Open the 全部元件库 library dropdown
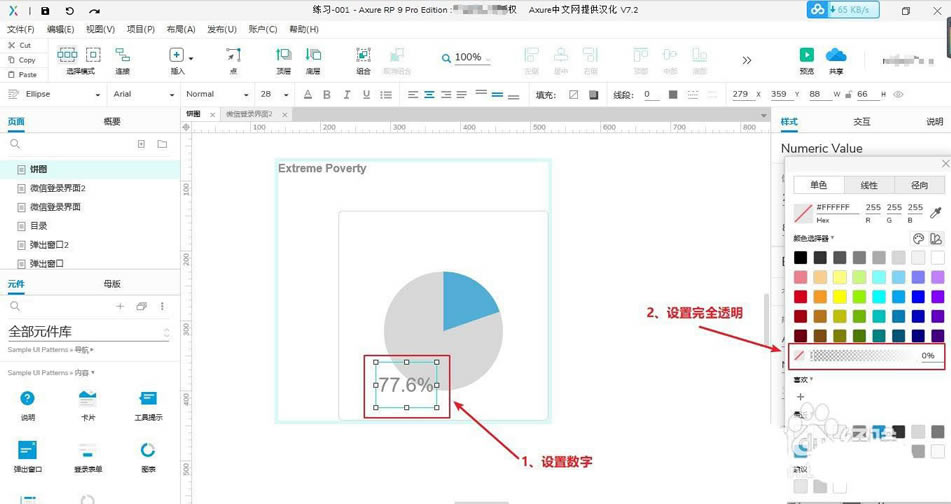Image resolution: width=951 pixels, height=504 pixels. (89, 332)
